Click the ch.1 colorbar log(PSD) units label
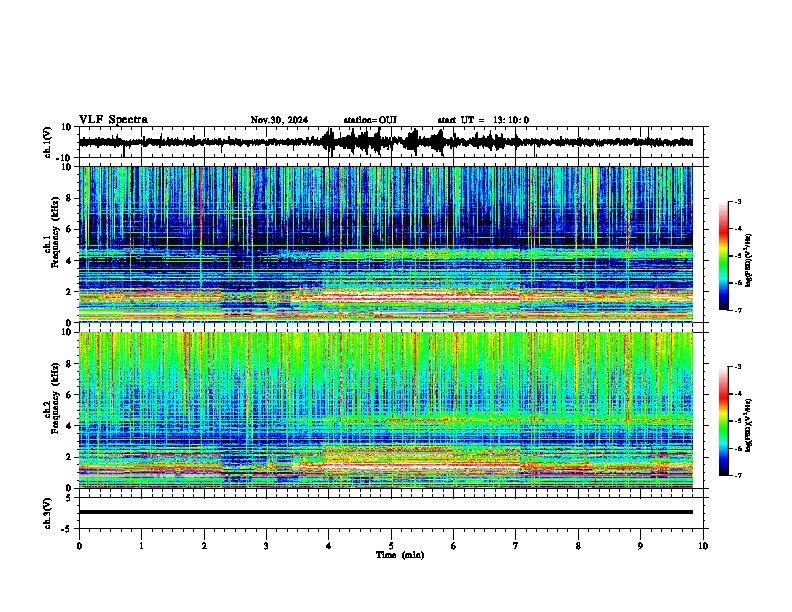This screenshot has width=792, height=612. tap(749, 261)
